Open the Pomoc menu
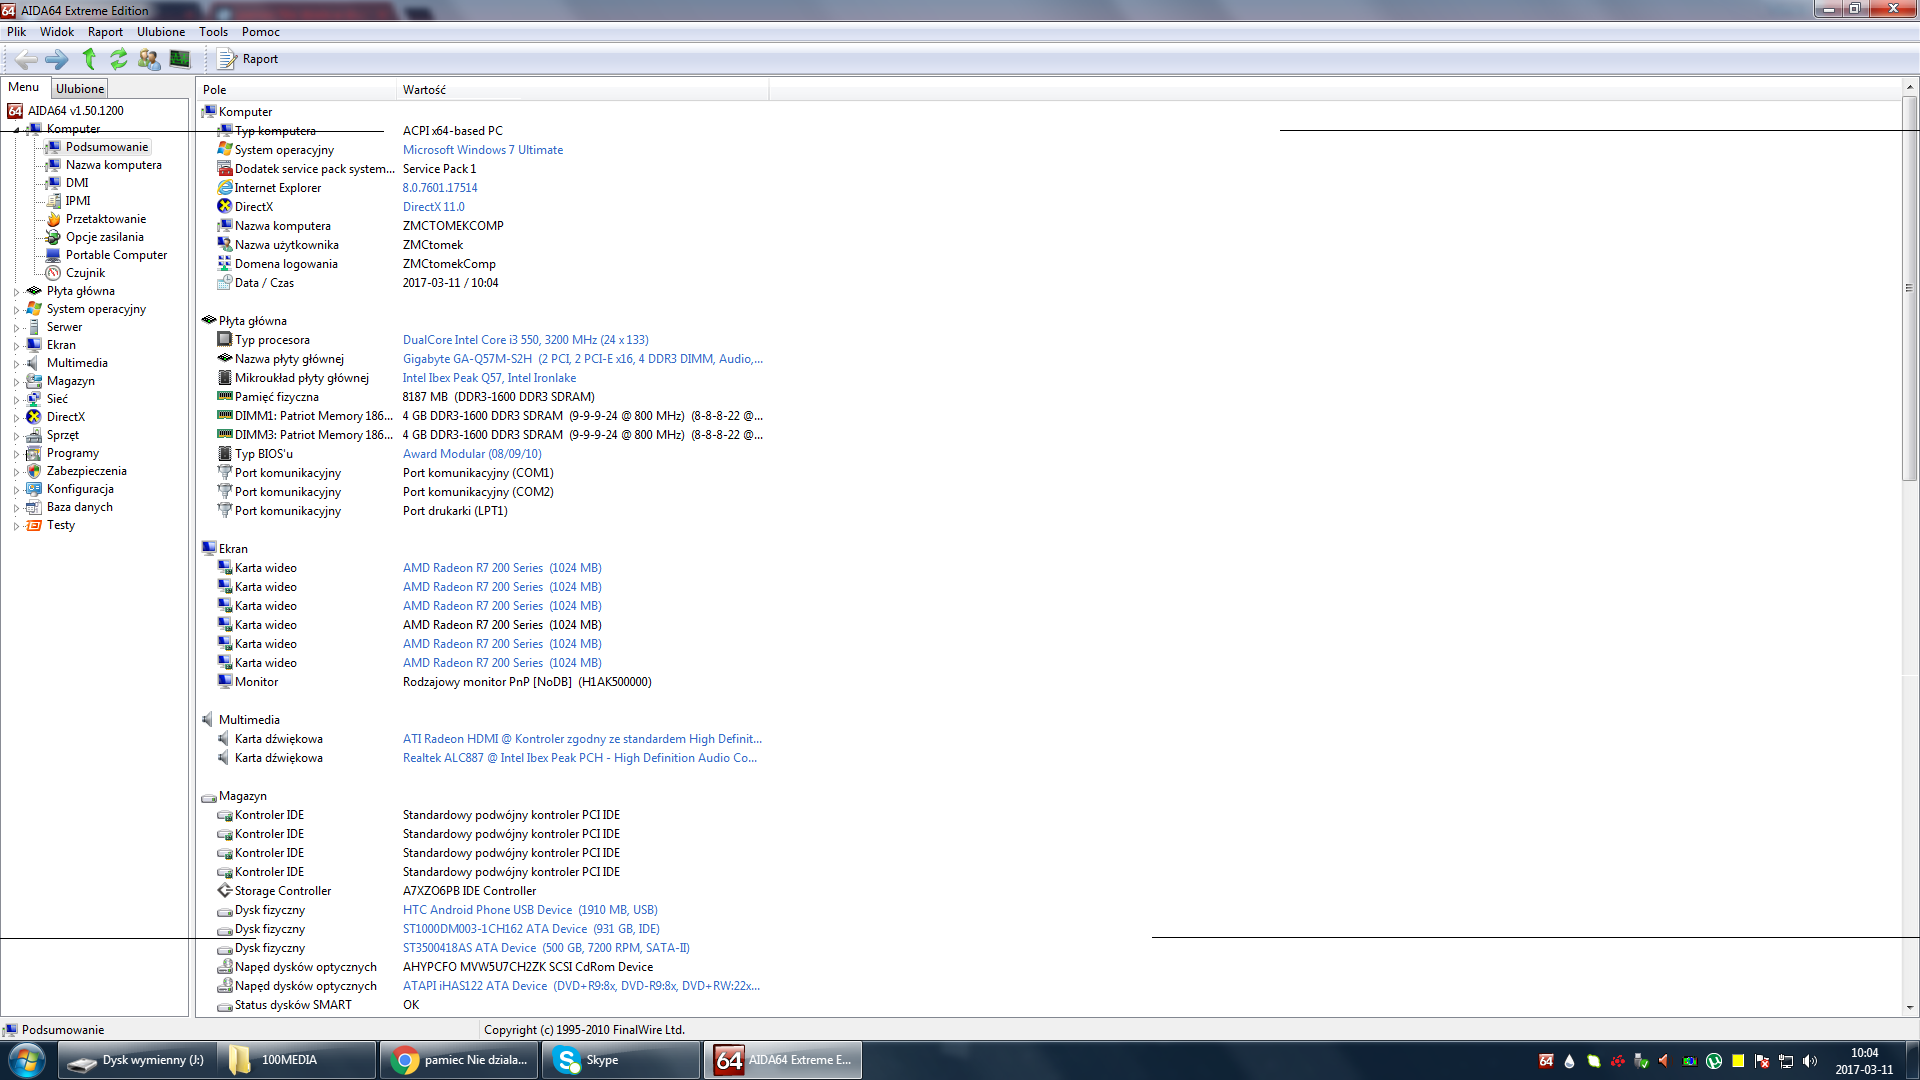The height and width of the screenshot is (1080, 1920). (260, 32)
